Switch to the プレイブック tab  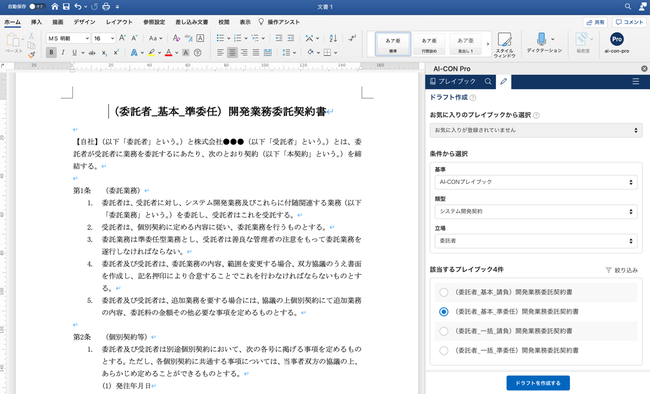tap(452, 82)
